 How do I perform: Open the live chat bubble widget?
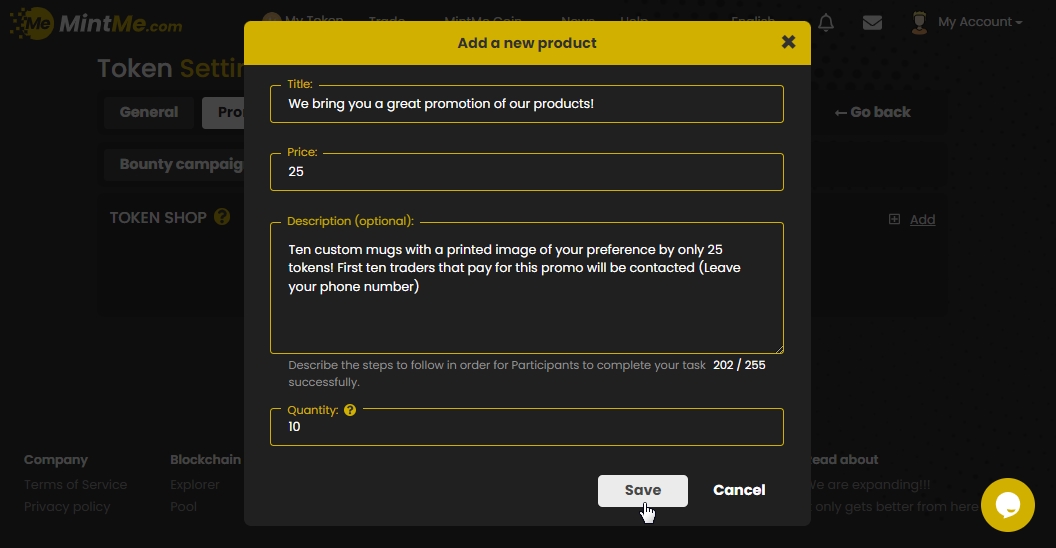pyautogui.click(x=1007, y=505)
